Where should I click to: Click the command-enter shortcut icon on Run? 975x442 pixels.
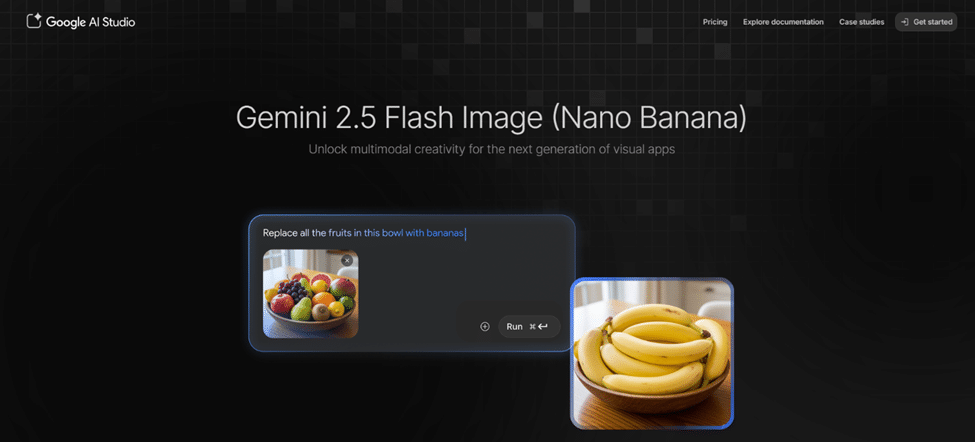click(538, 326)
